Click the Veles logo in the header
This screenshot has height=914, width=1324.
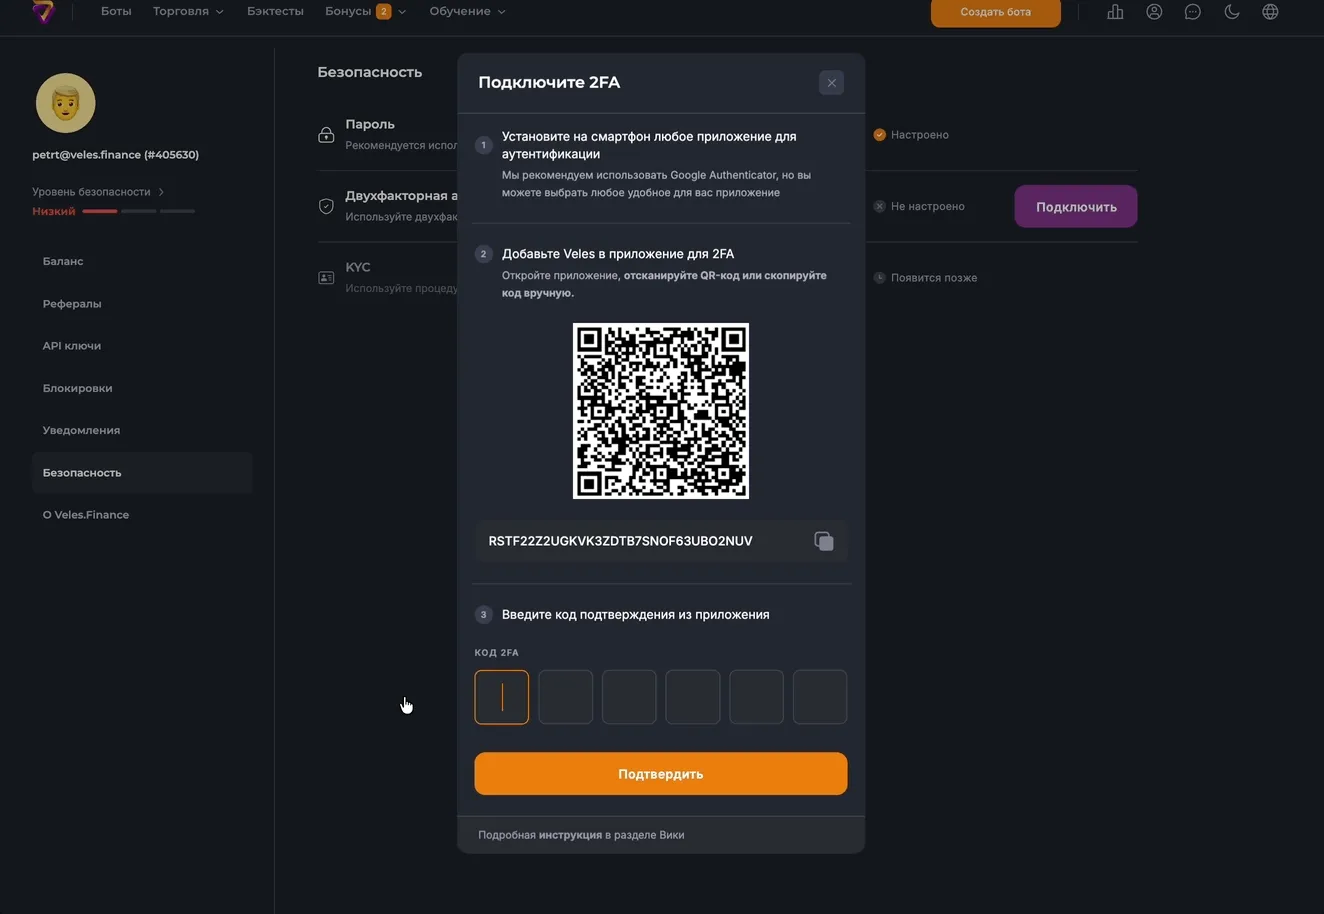[x=43, y=12]
